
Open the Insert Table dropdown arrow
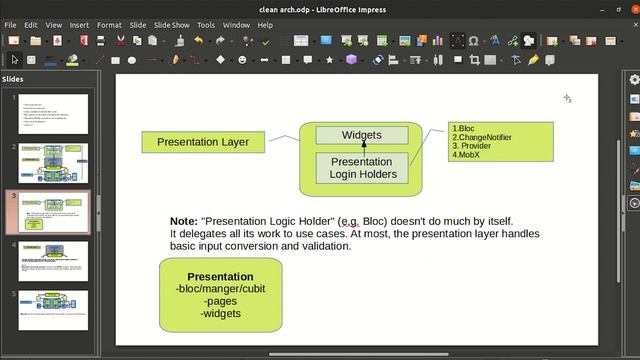(392, 41)
